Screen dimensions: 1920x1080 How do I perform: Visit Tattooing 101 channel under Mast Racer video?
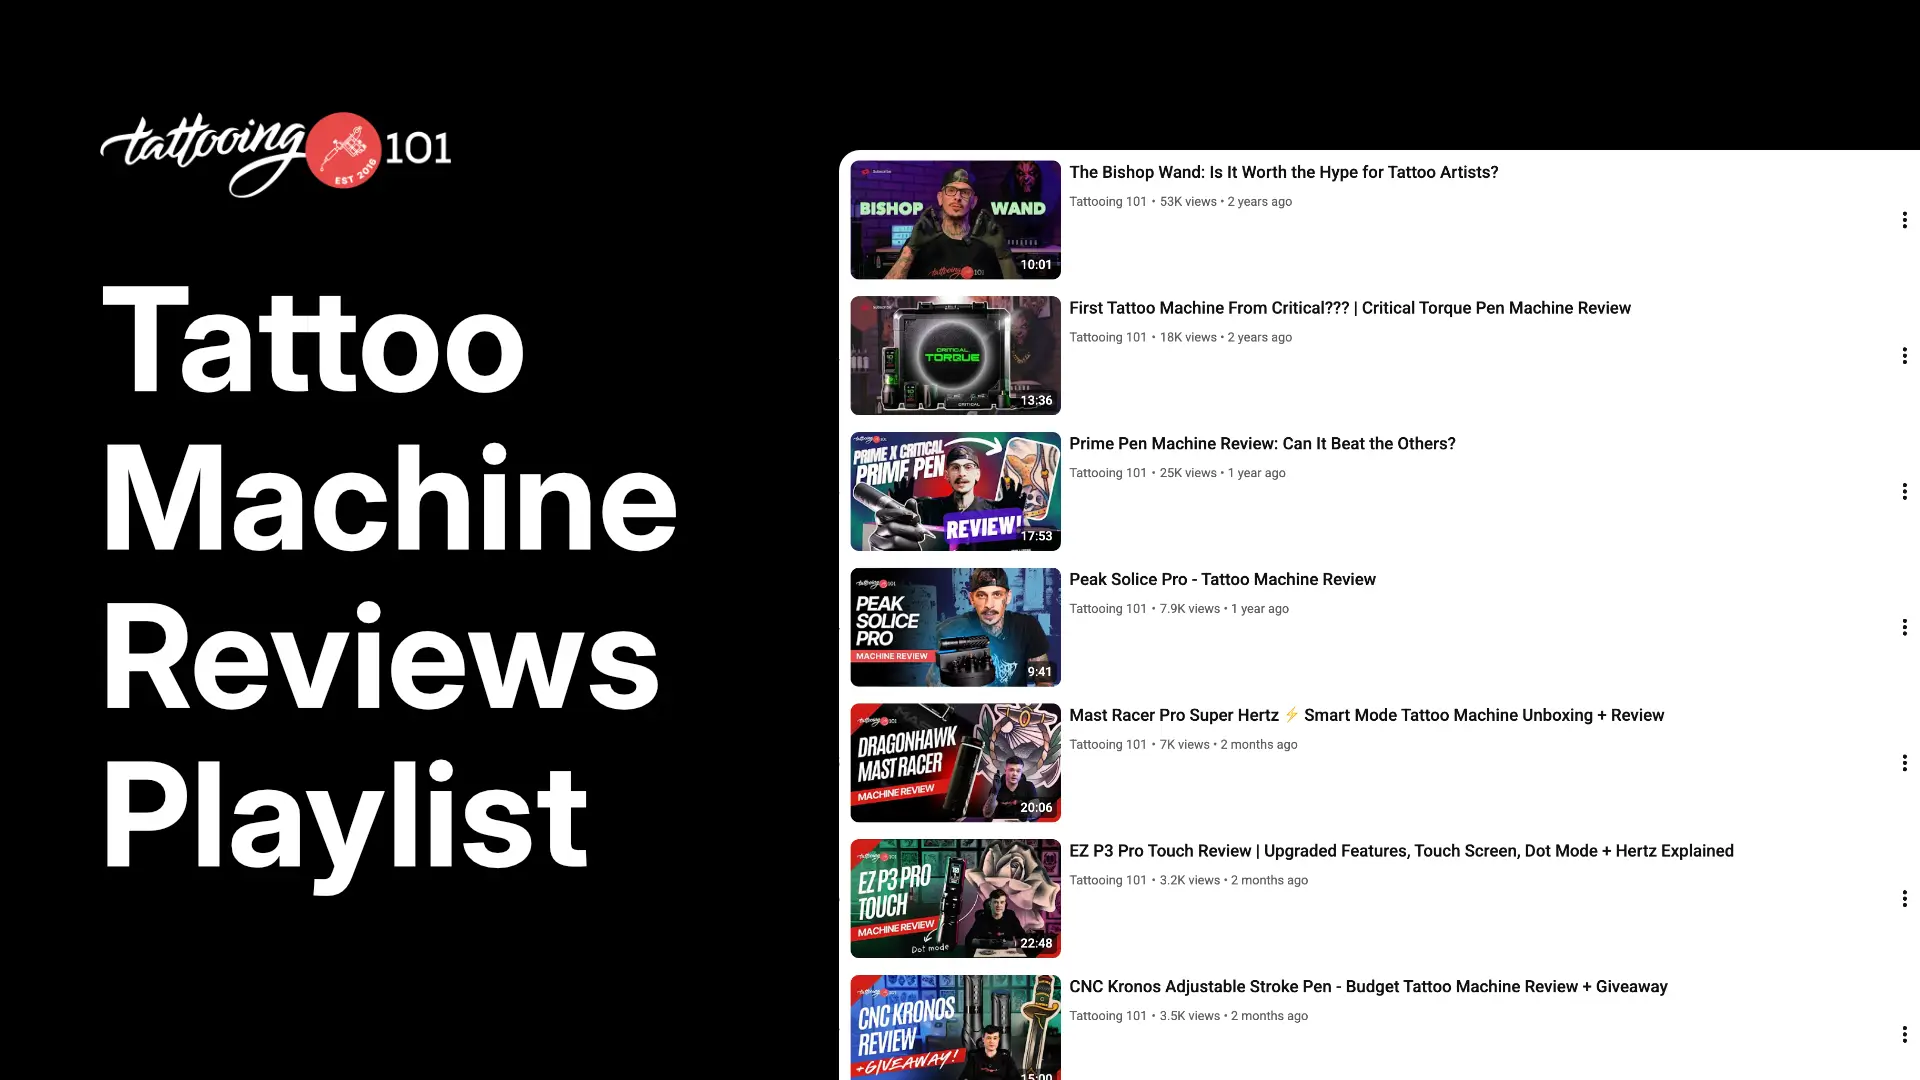pos(1108,745)
